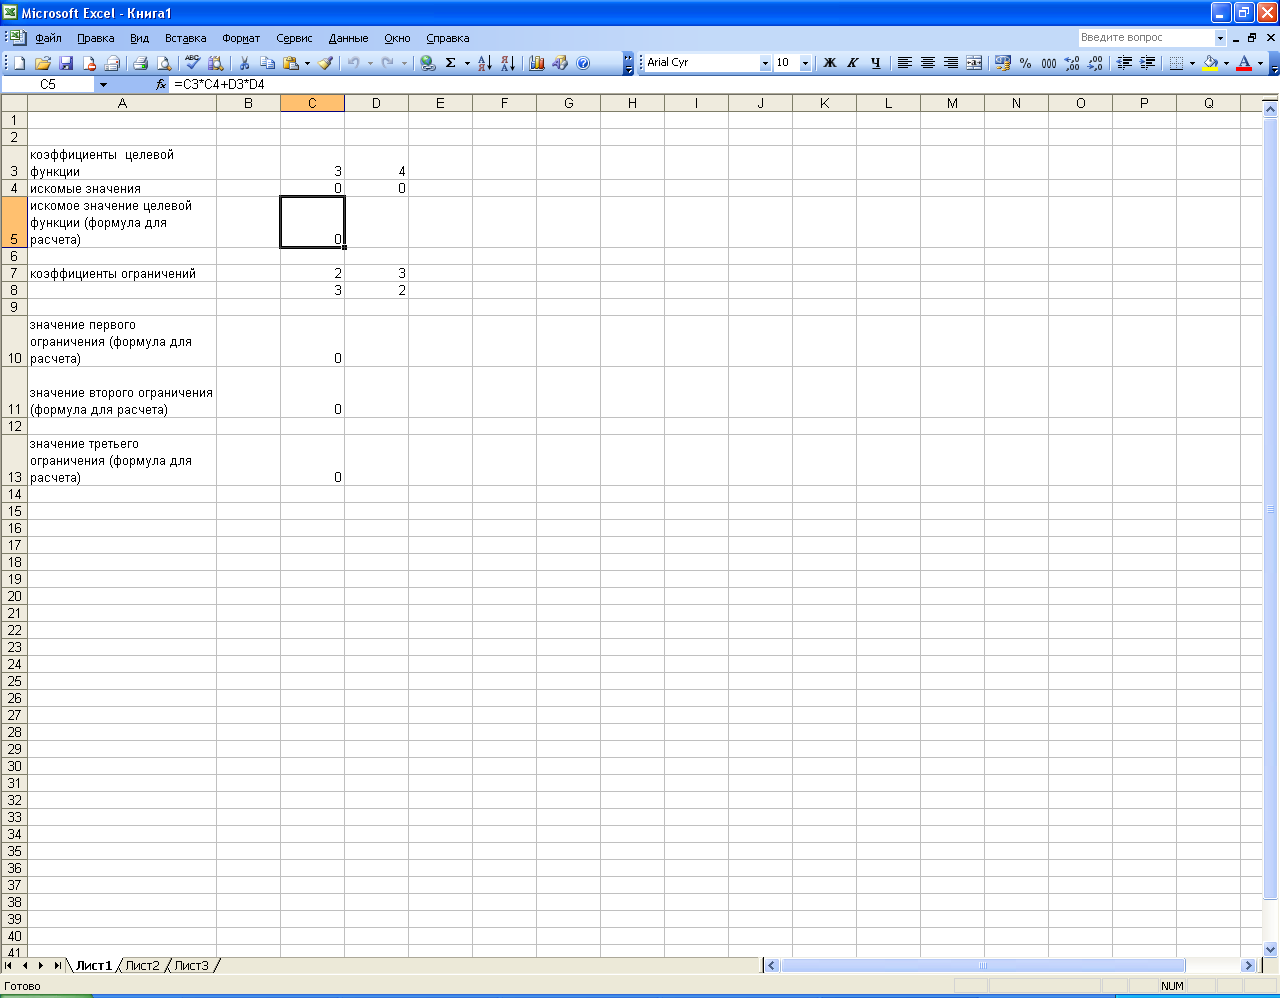This screenshot has height=998, width=1280.
Task: Open an existing file via folder icon
Action: [43, 63]
